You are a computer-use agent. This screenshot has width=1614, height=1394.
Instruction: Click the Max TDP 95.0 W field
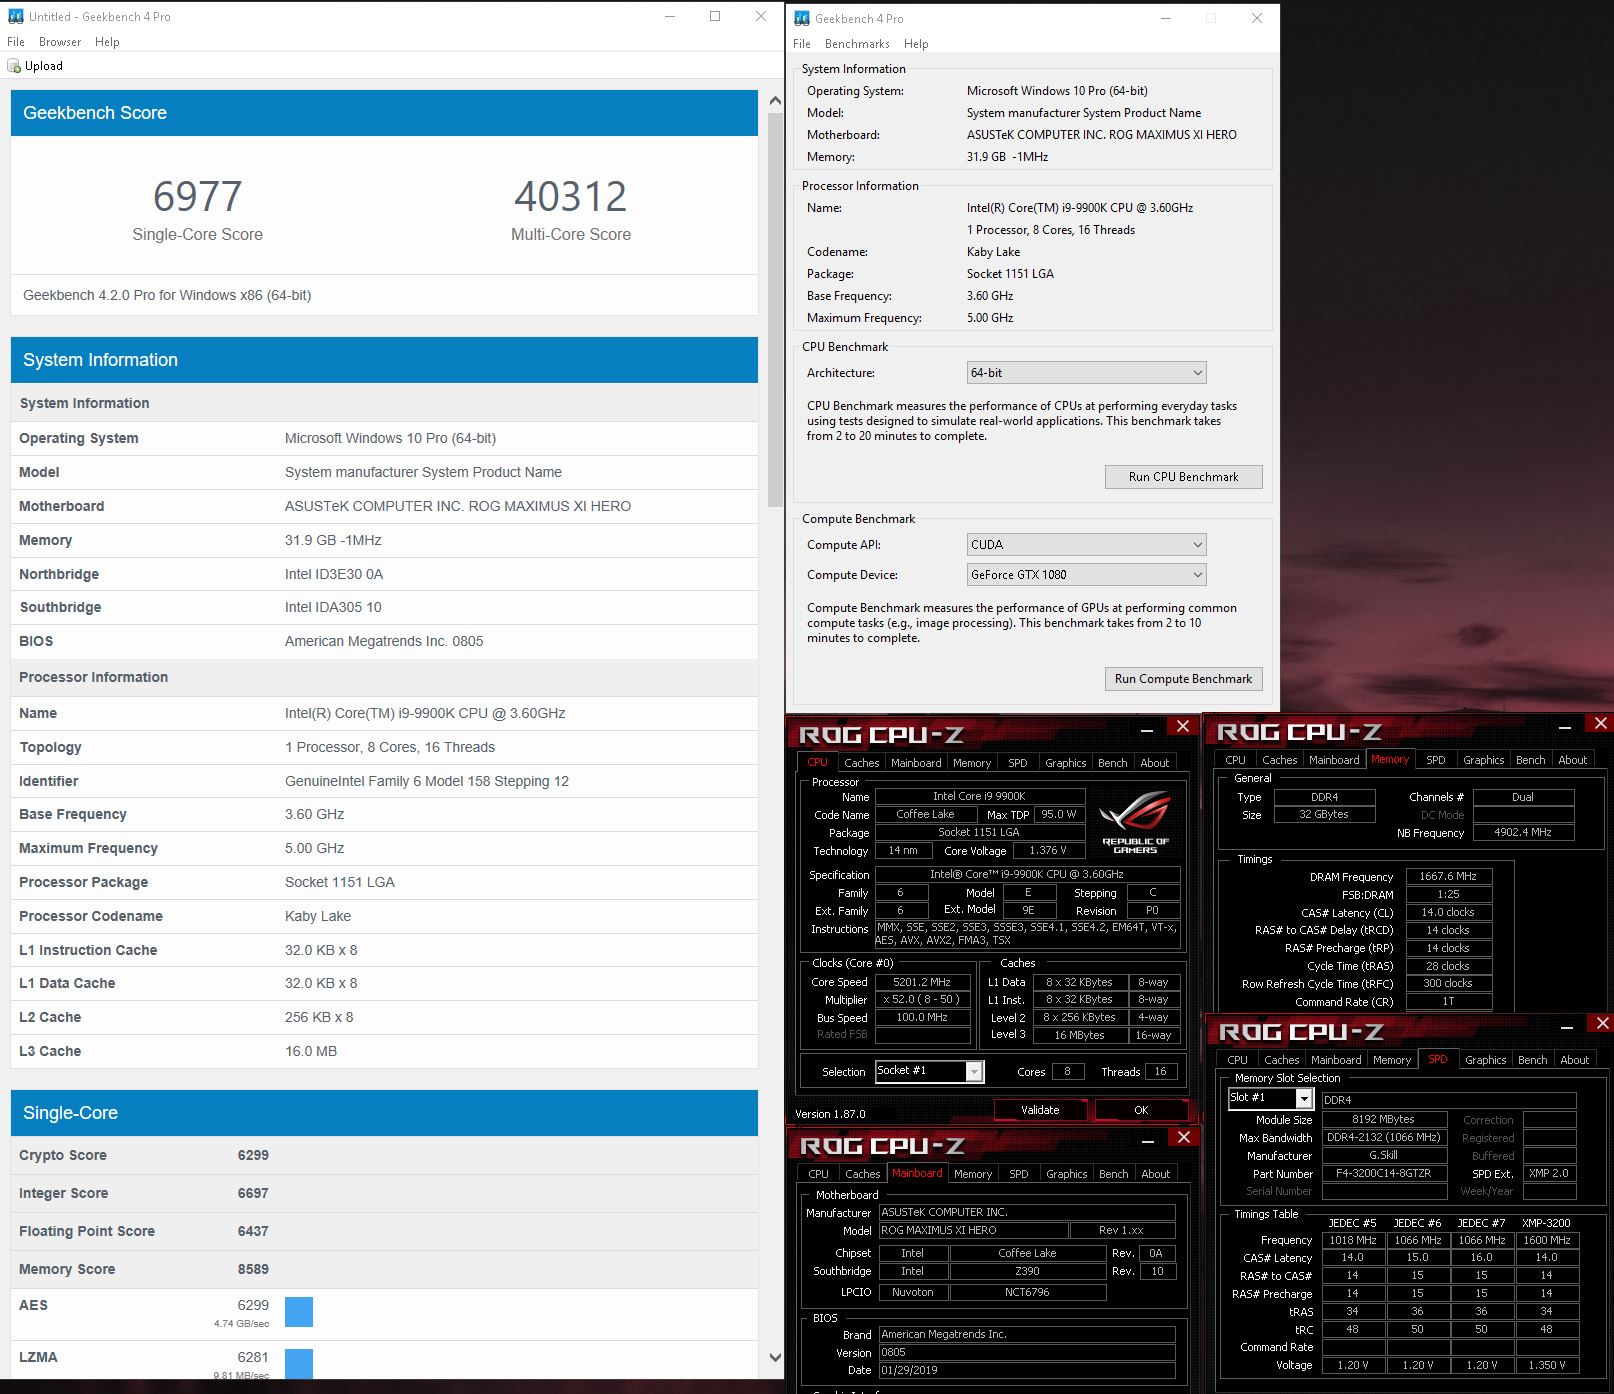(1059, 814)
